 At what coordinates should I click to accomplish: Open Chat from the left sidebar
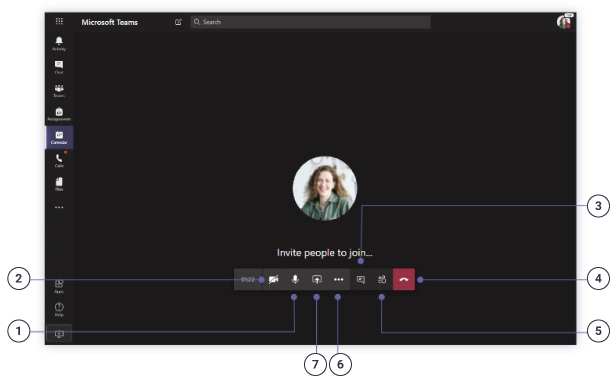click(59, 67)
